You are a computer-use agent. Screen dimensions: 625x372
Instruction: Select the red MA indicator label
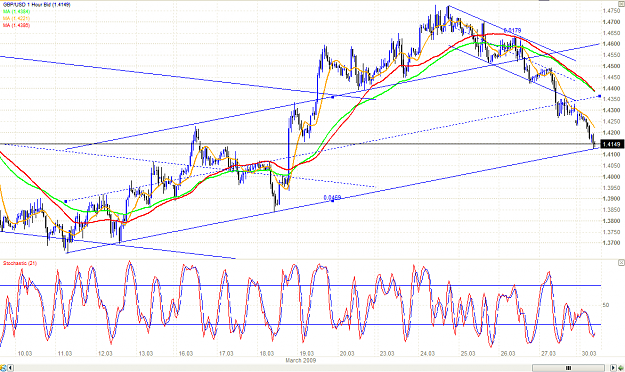pos(16,25)
